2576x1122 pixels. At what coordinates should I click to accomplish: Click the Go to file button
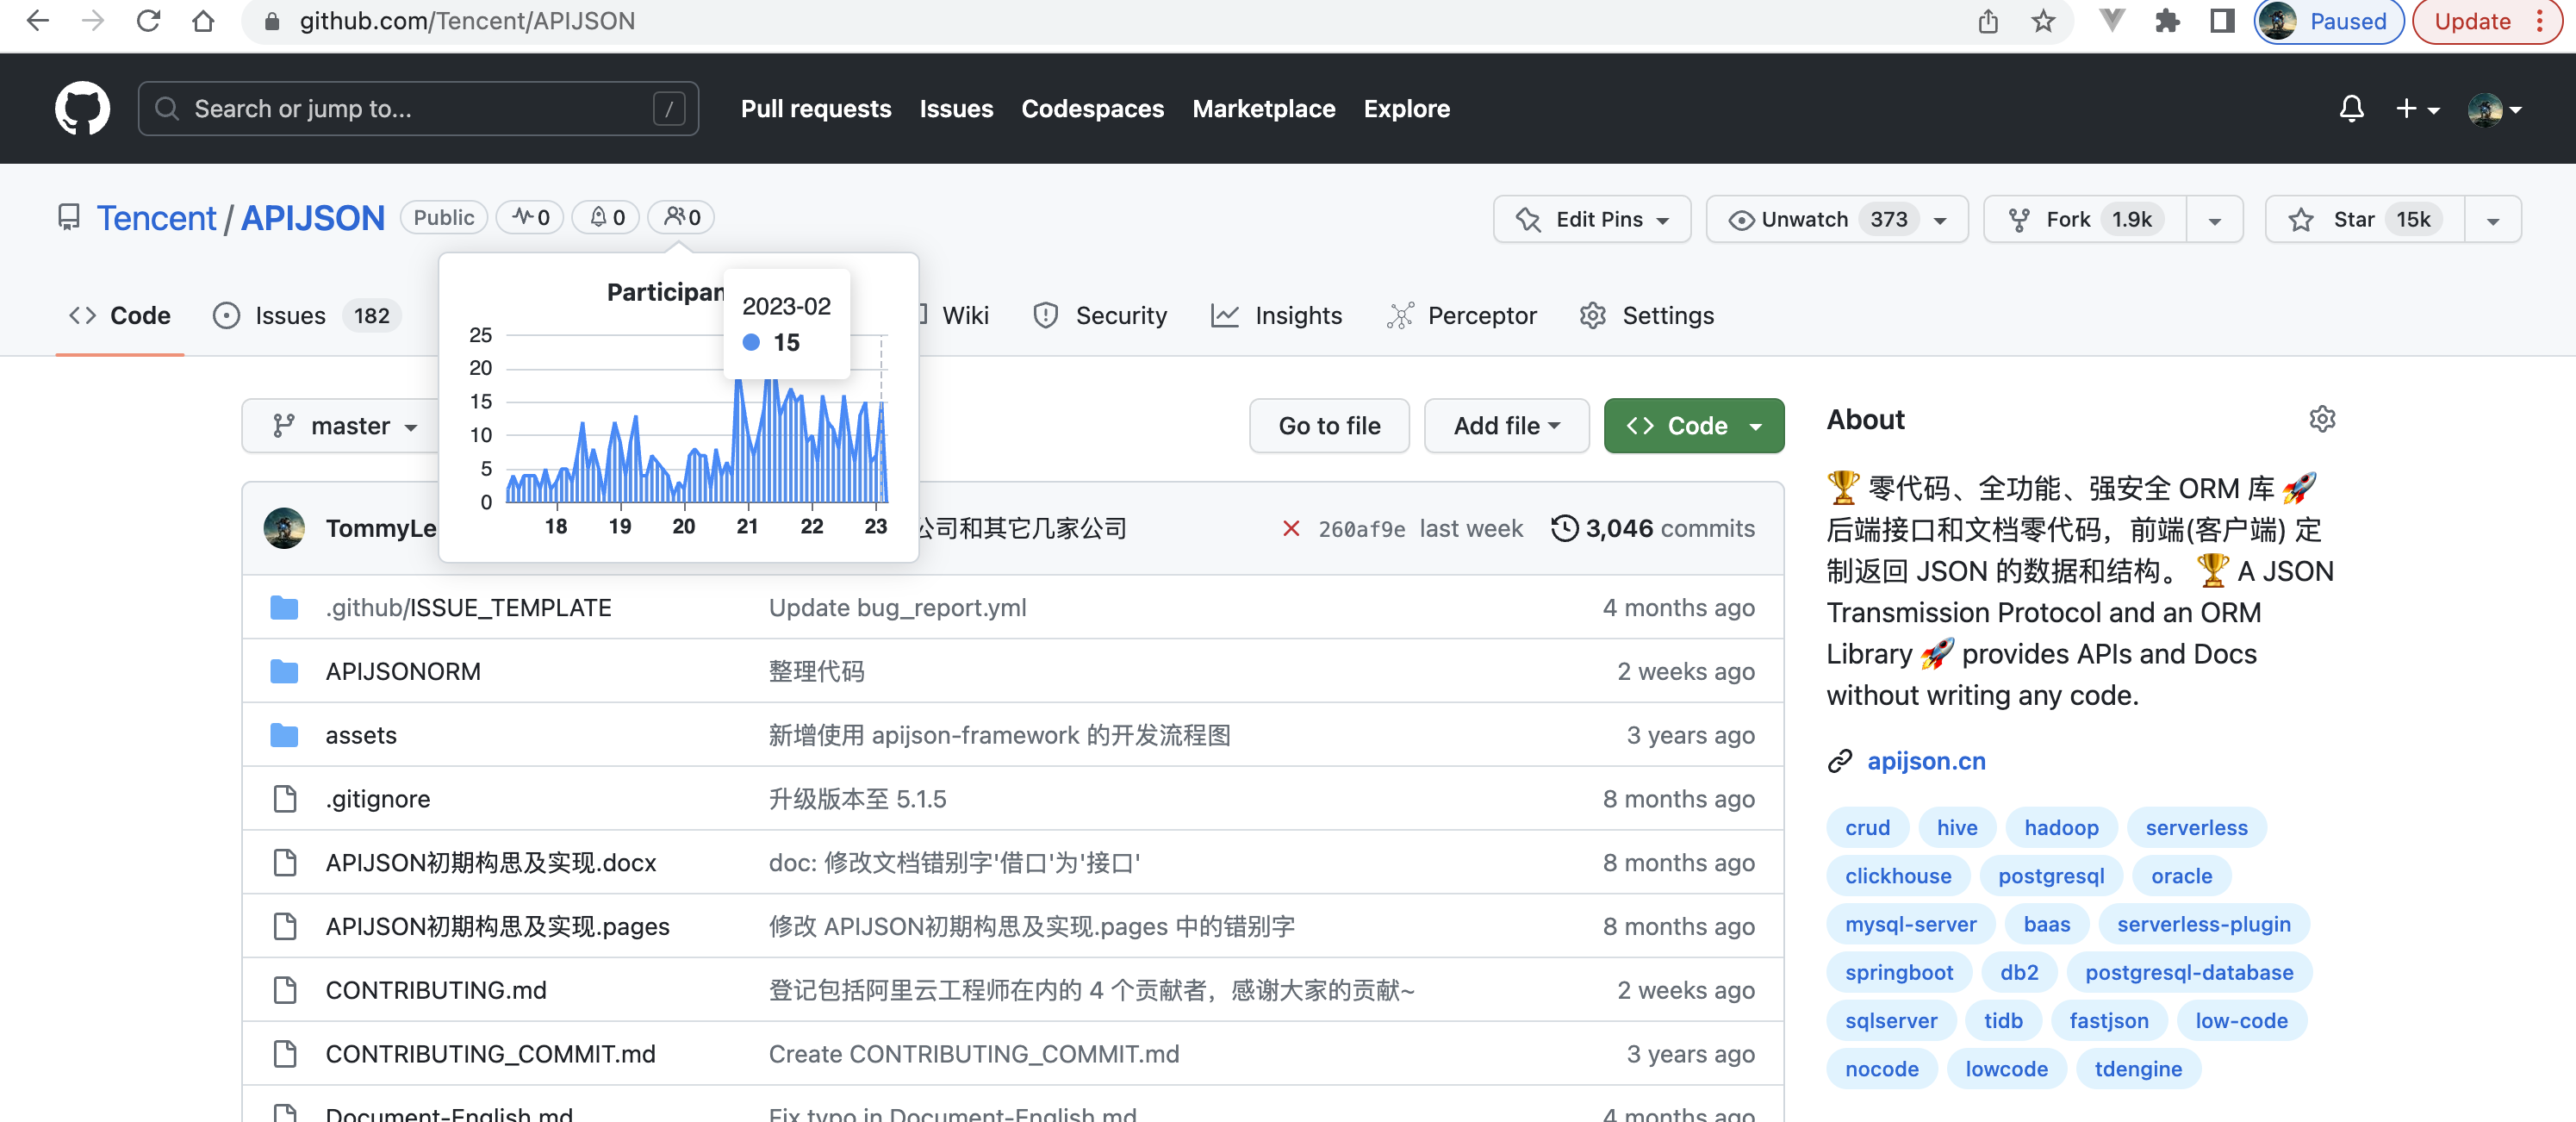[1329, 426]
